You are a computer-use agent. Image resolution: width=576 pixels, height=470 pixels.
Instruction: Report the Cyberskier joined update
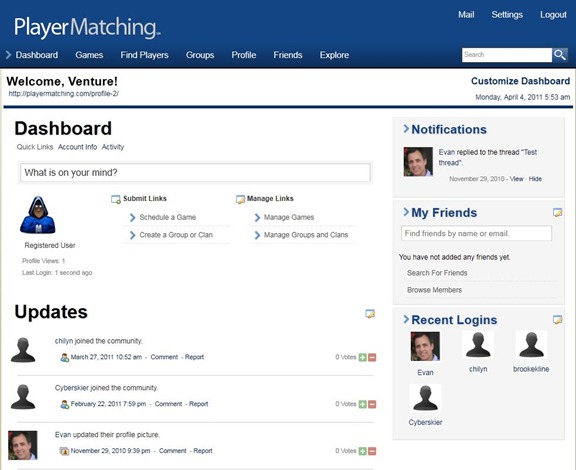tap(199, 404)
